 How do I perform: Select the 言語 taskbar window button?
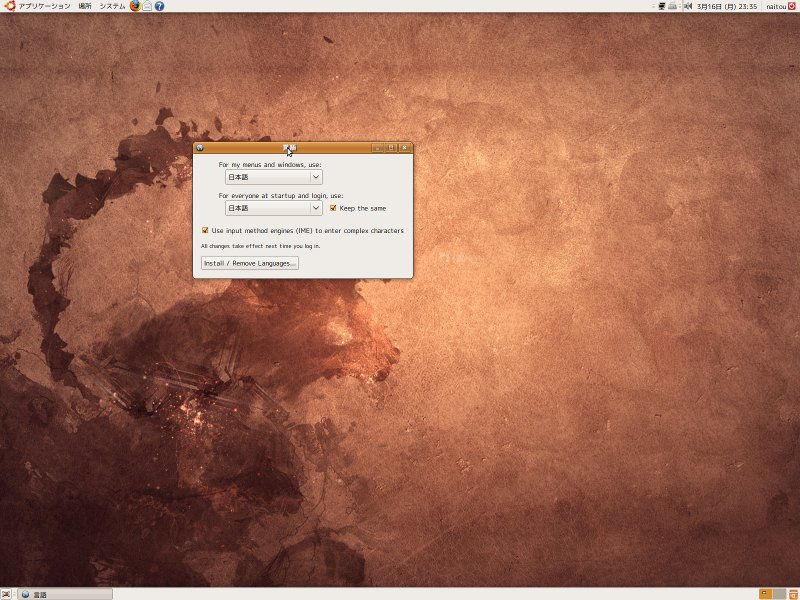click(x=64, y=594)
